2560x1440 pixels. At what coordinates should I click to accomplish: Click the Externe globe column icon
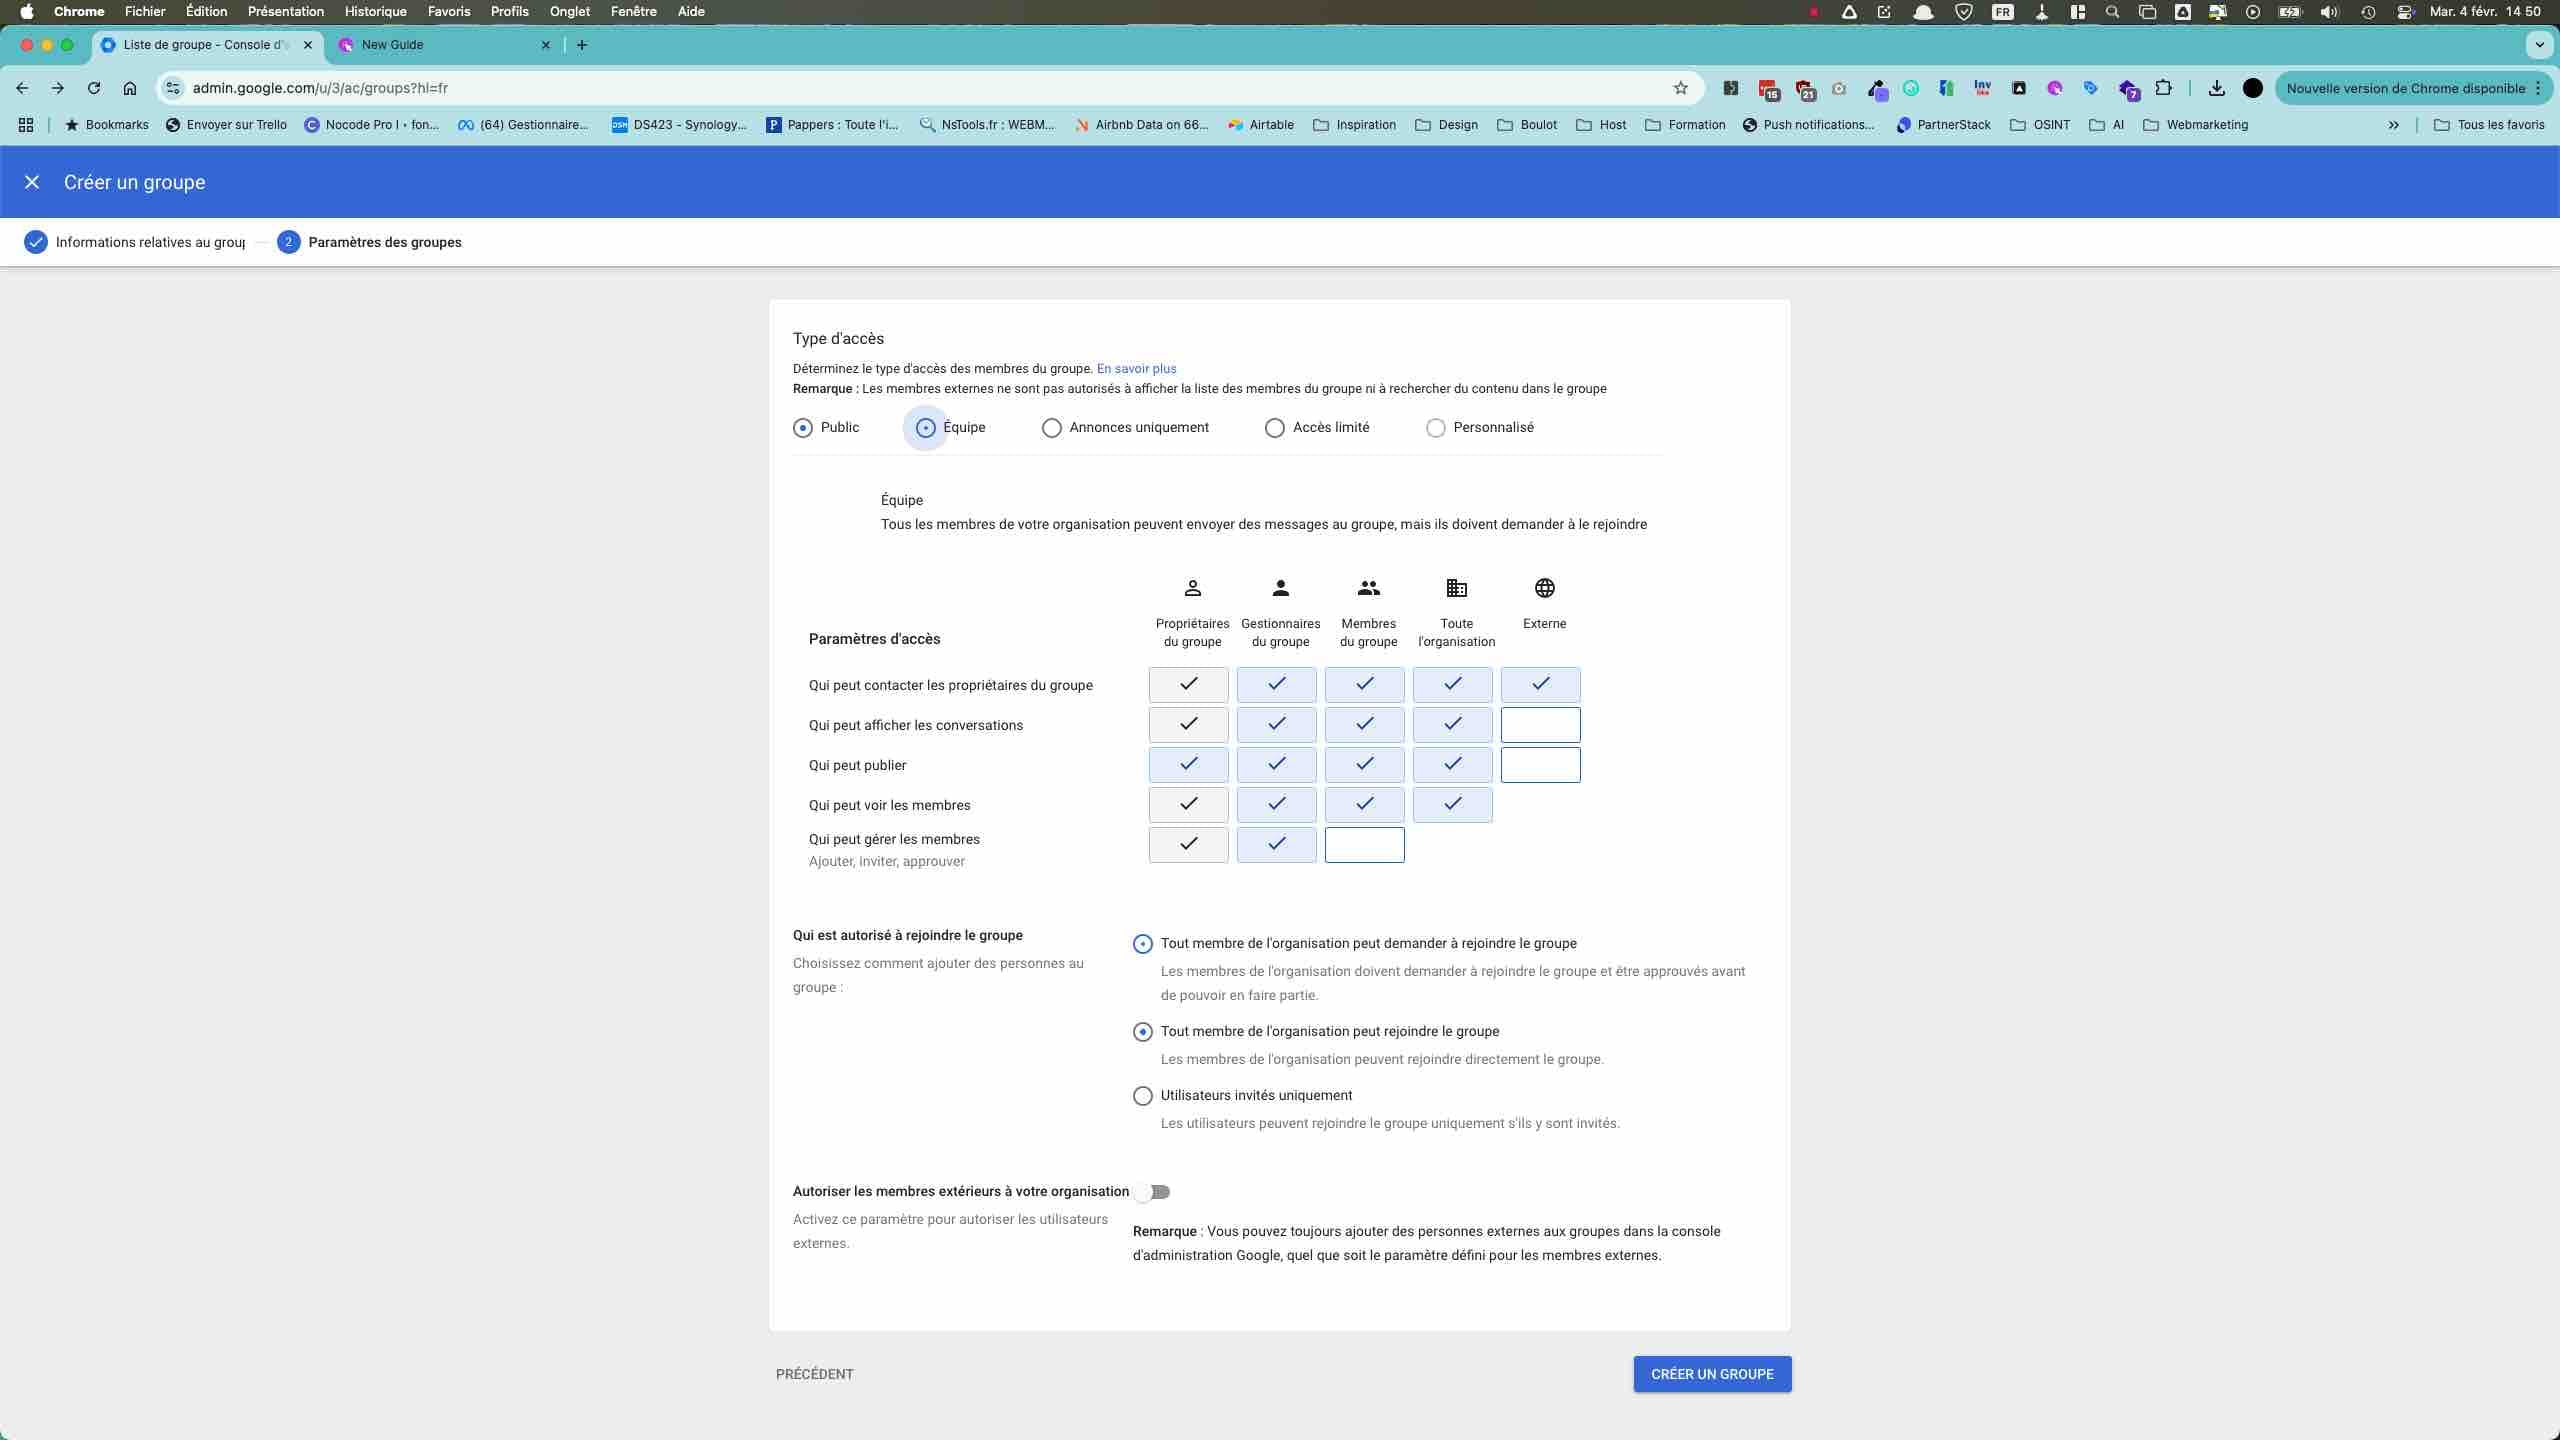tap(1543, 588)
